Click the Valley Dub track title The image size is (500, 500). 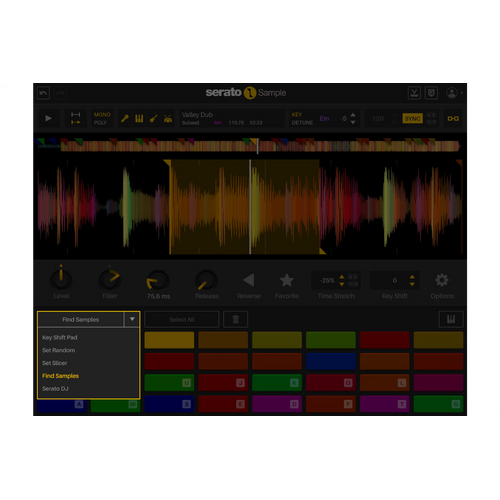click(x=197, y=115)
